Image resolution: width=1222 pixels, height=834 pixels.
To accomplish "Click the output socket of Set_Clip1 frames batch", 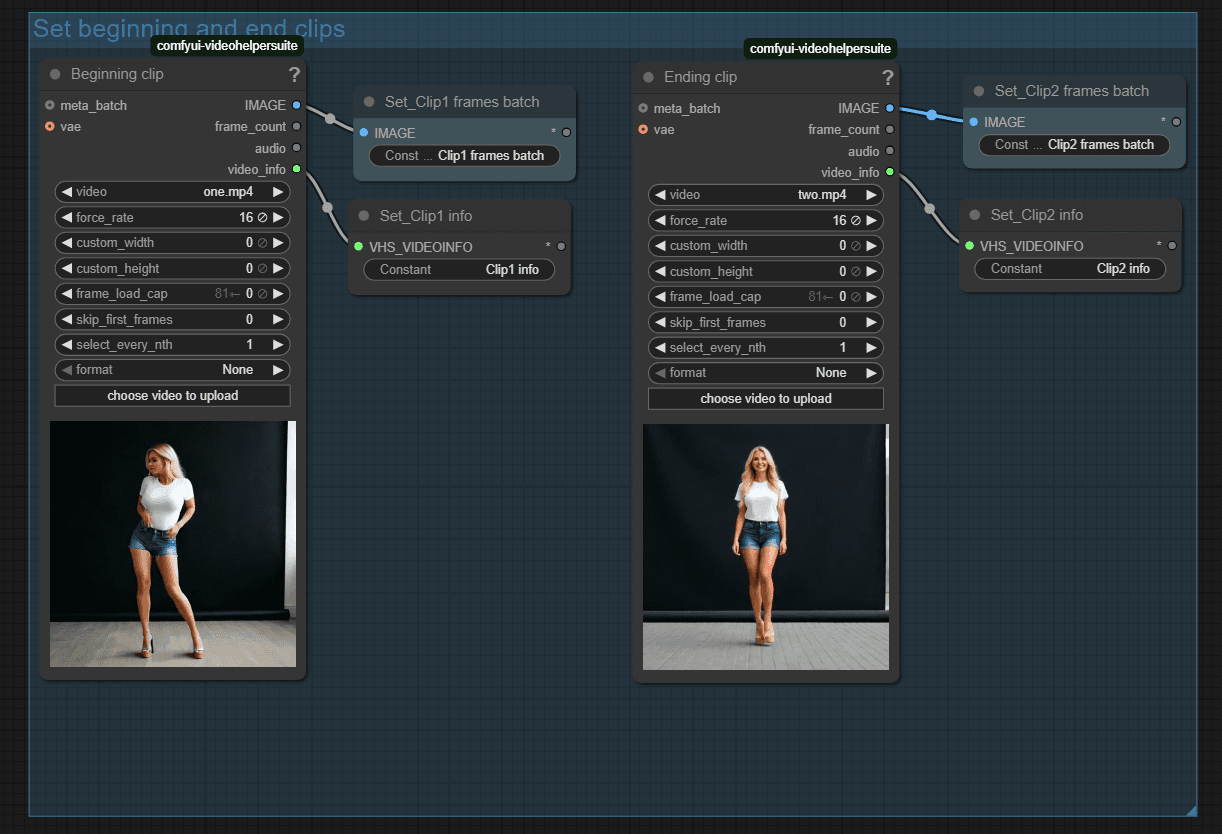I will click(566, 132).
